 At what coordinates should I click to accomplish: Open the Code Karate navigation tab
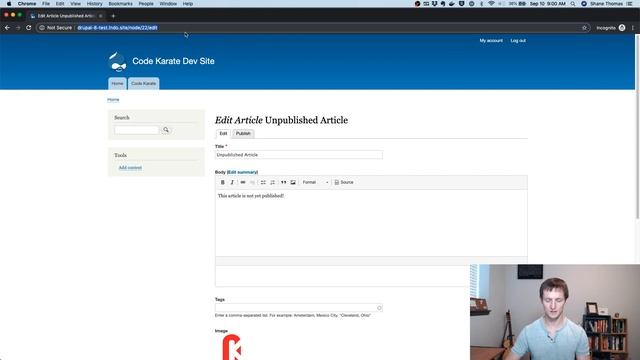143,84
